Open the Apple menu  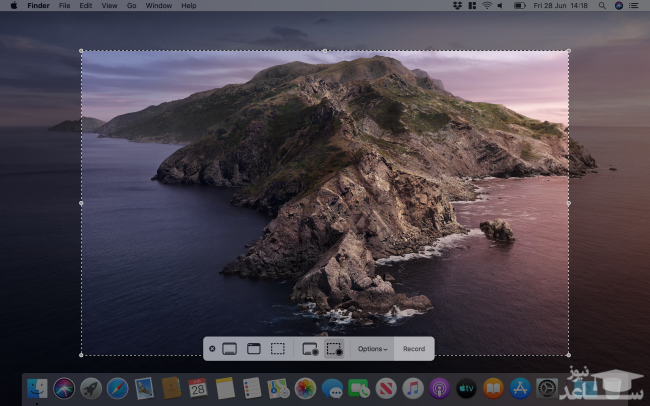tap(13, 6)
